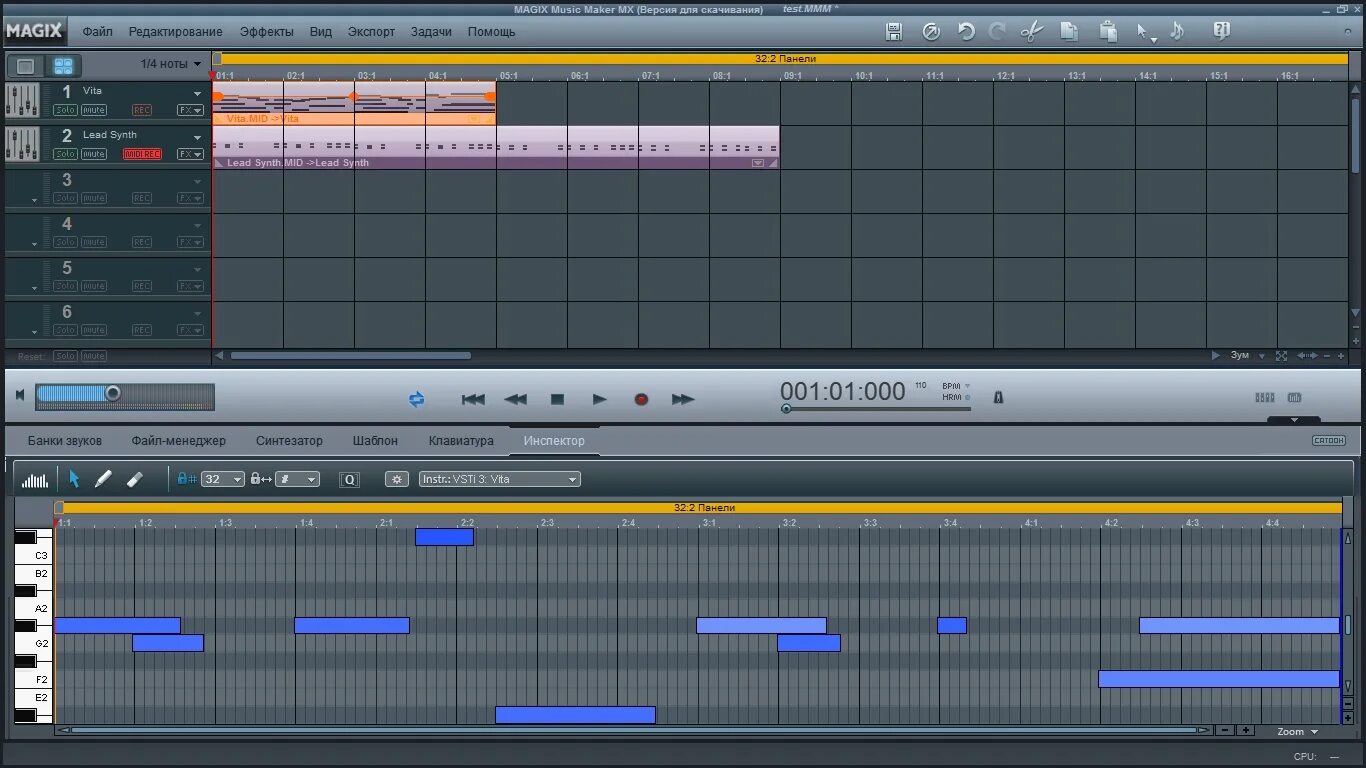Click the record button in transport
The width and height of the screenshot is (1366, 768).
(641, 399)
